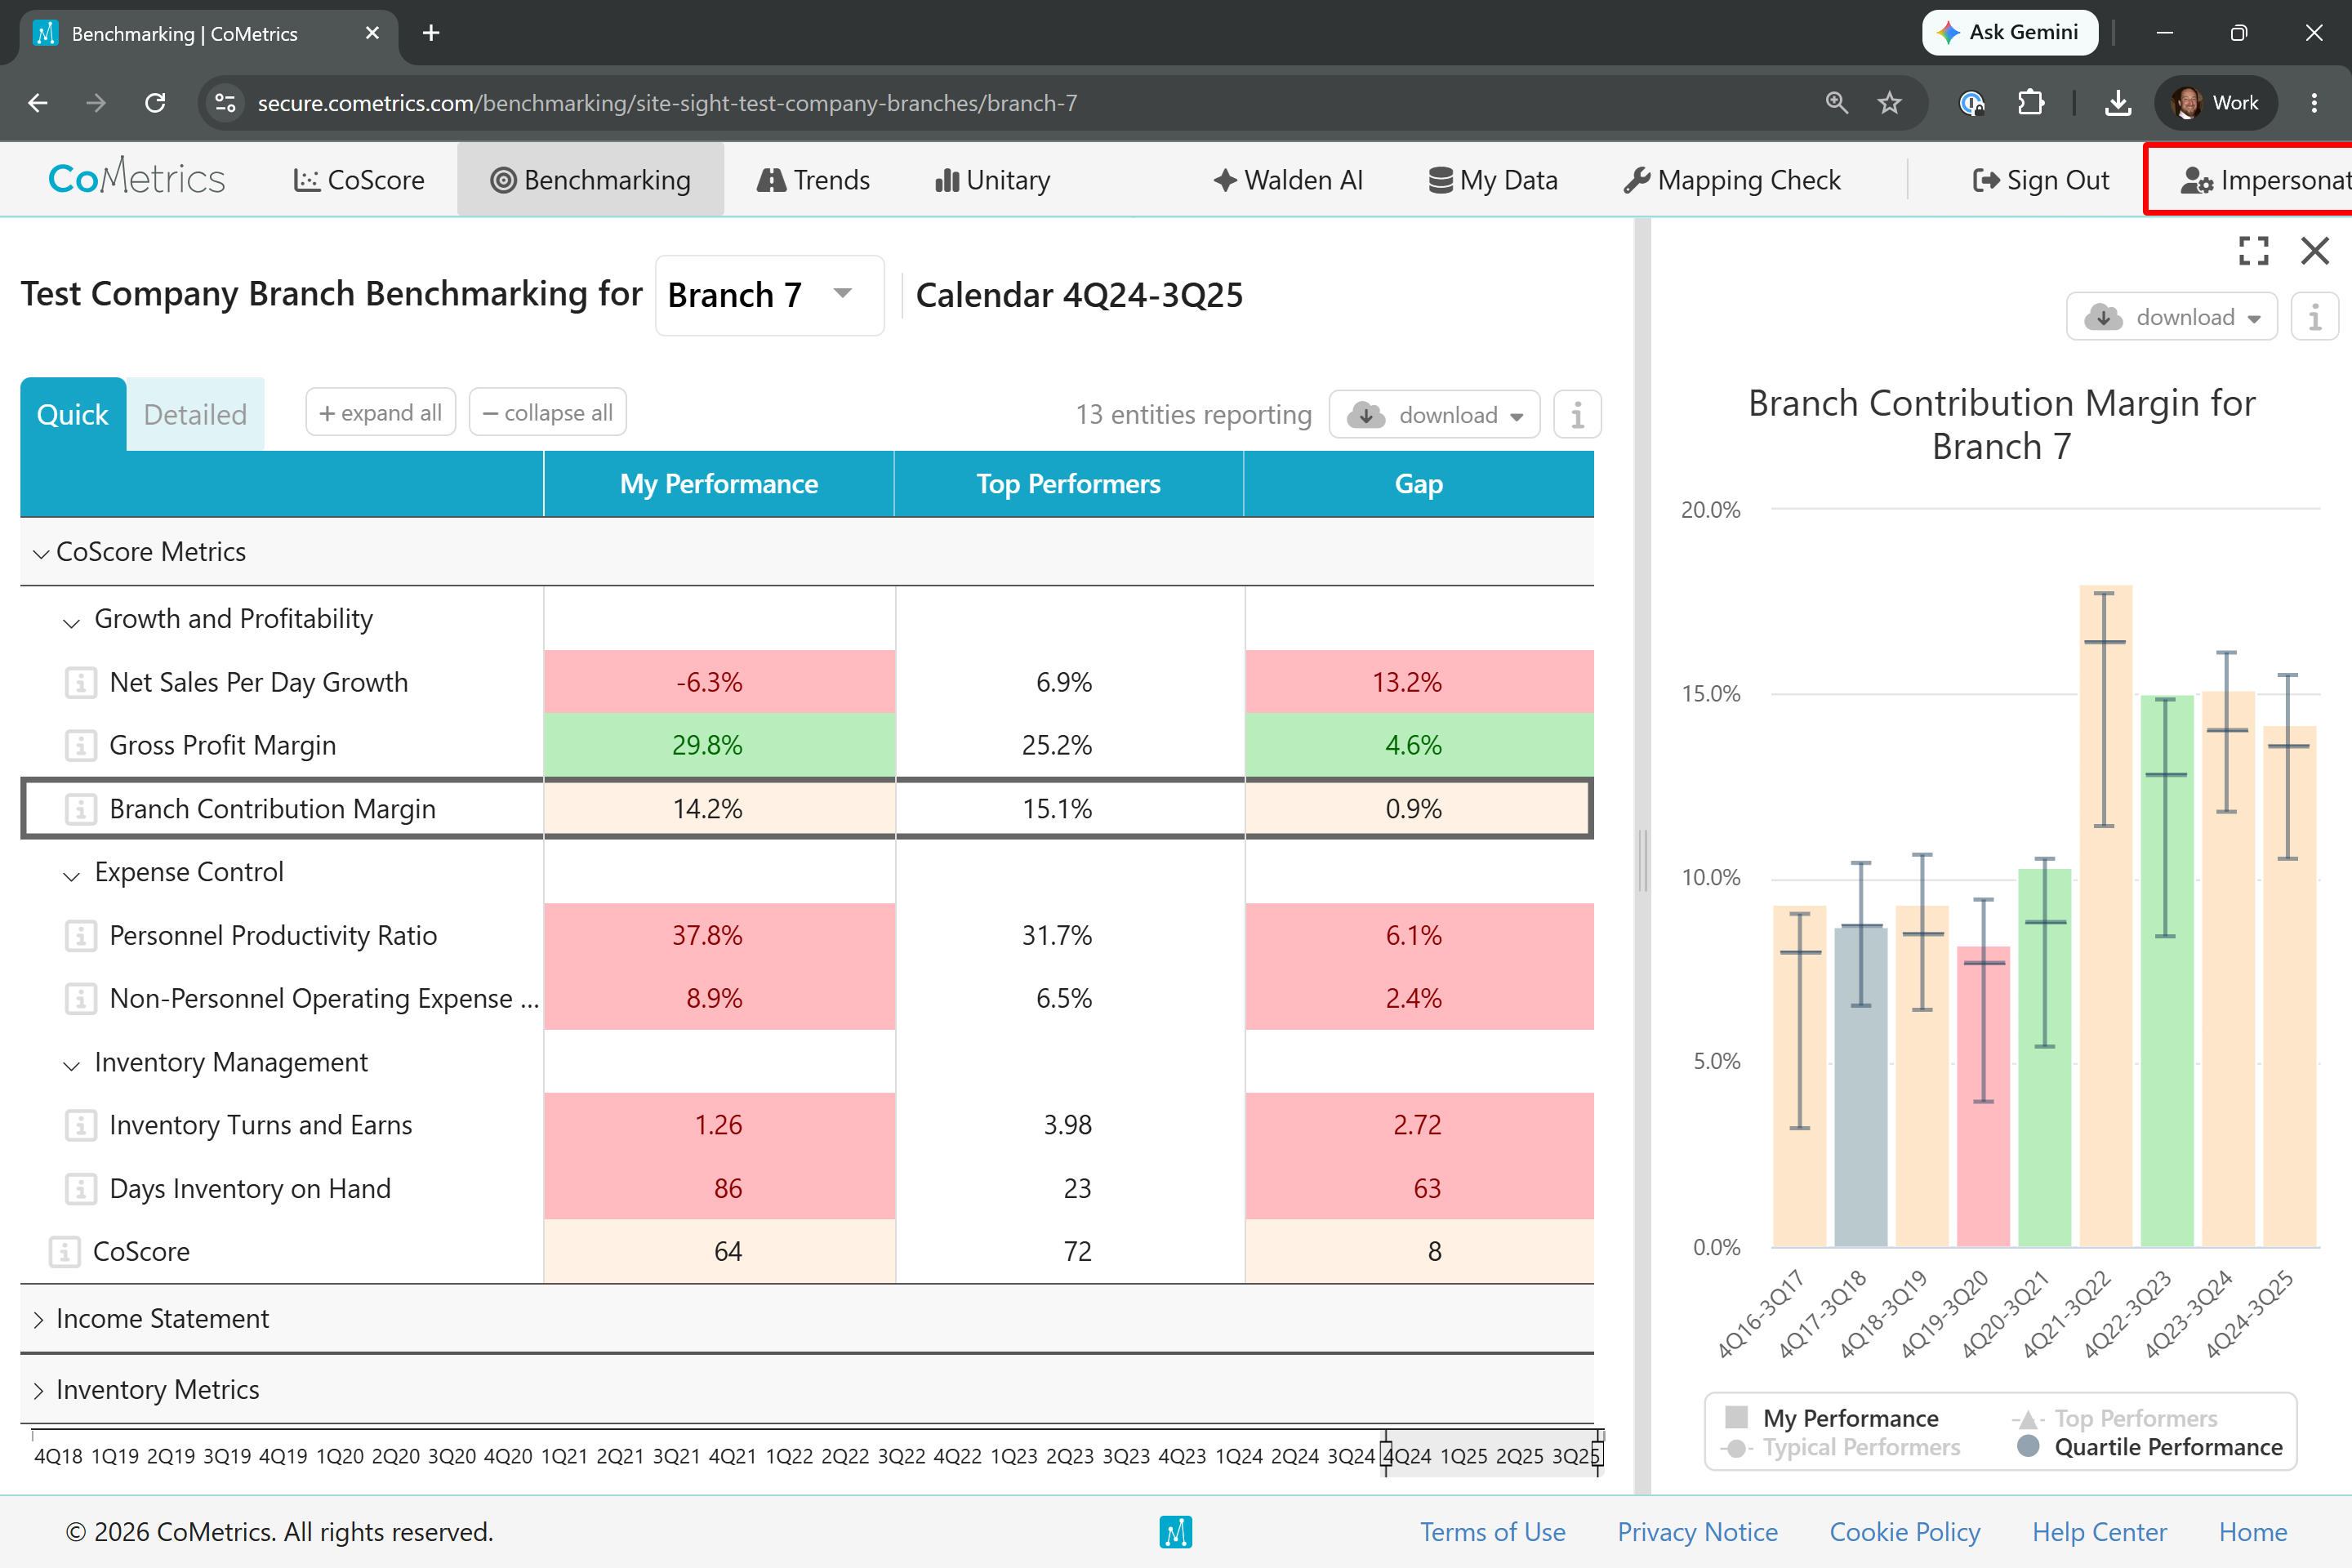Screen dimensions: 2352x1568
Task: Click the zoom magnifier icon in address bar
Action: pos(1836,103)
